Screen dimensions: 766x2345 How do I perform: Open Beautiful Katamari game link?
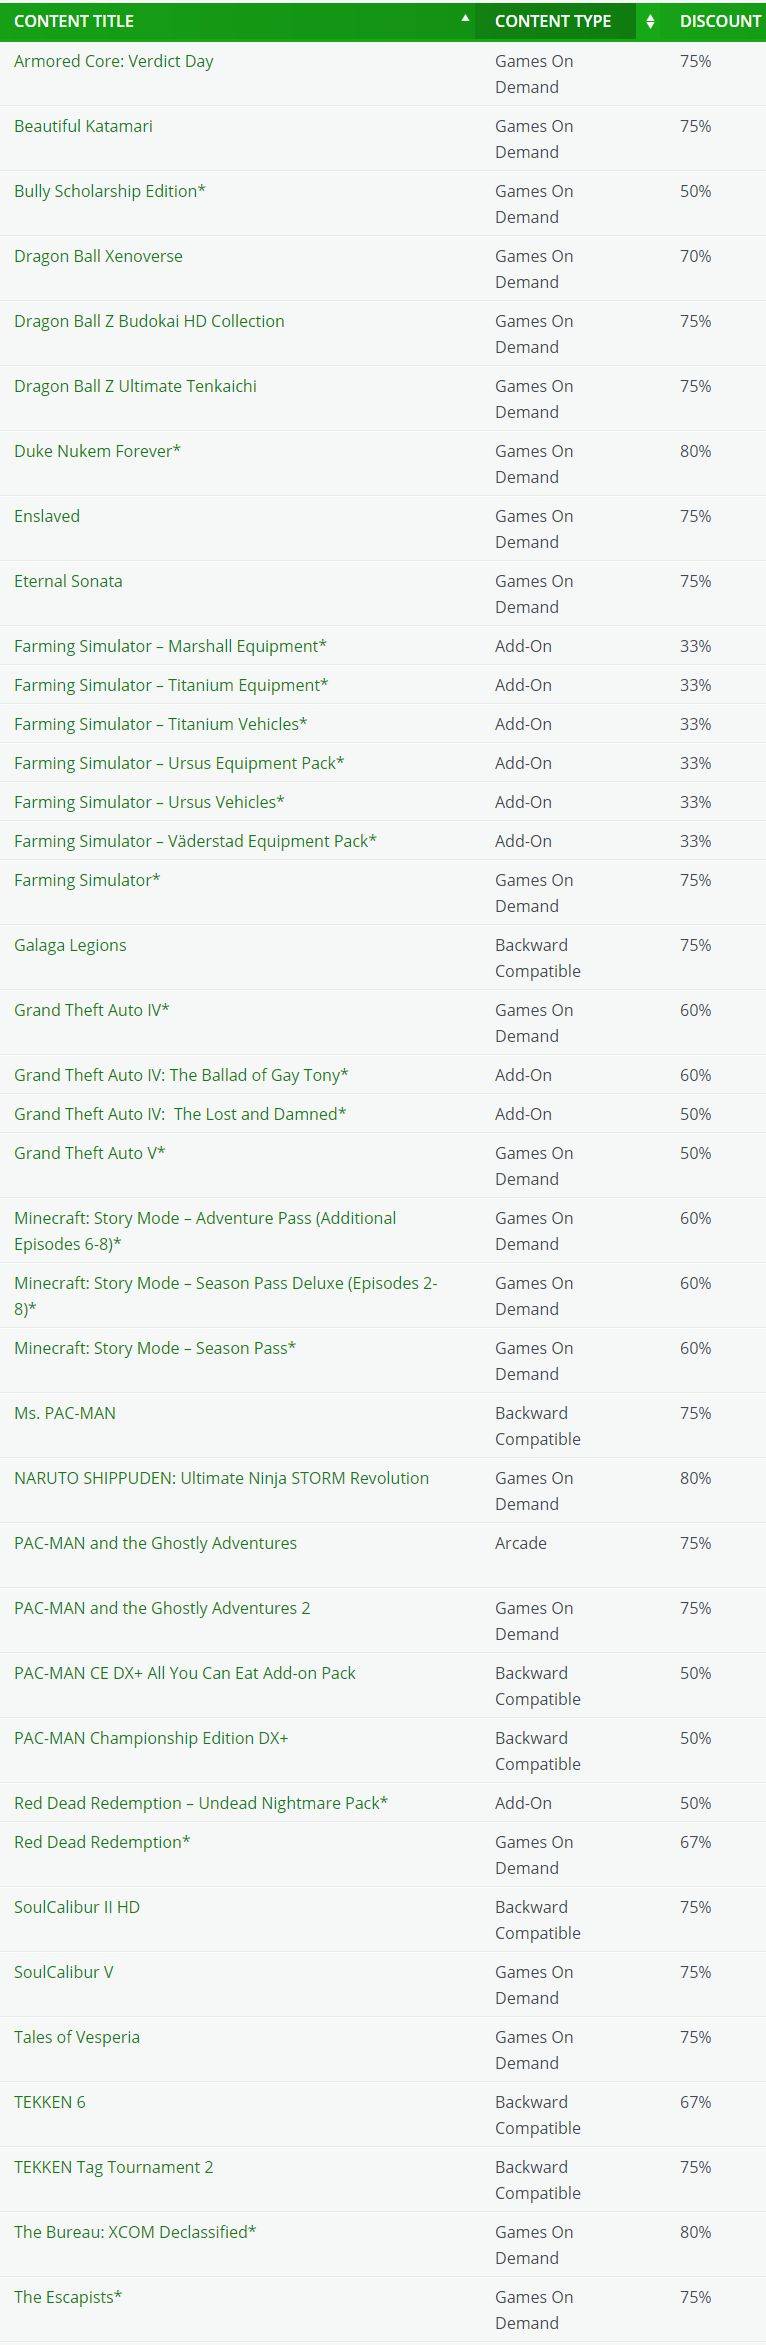(83, 126)
